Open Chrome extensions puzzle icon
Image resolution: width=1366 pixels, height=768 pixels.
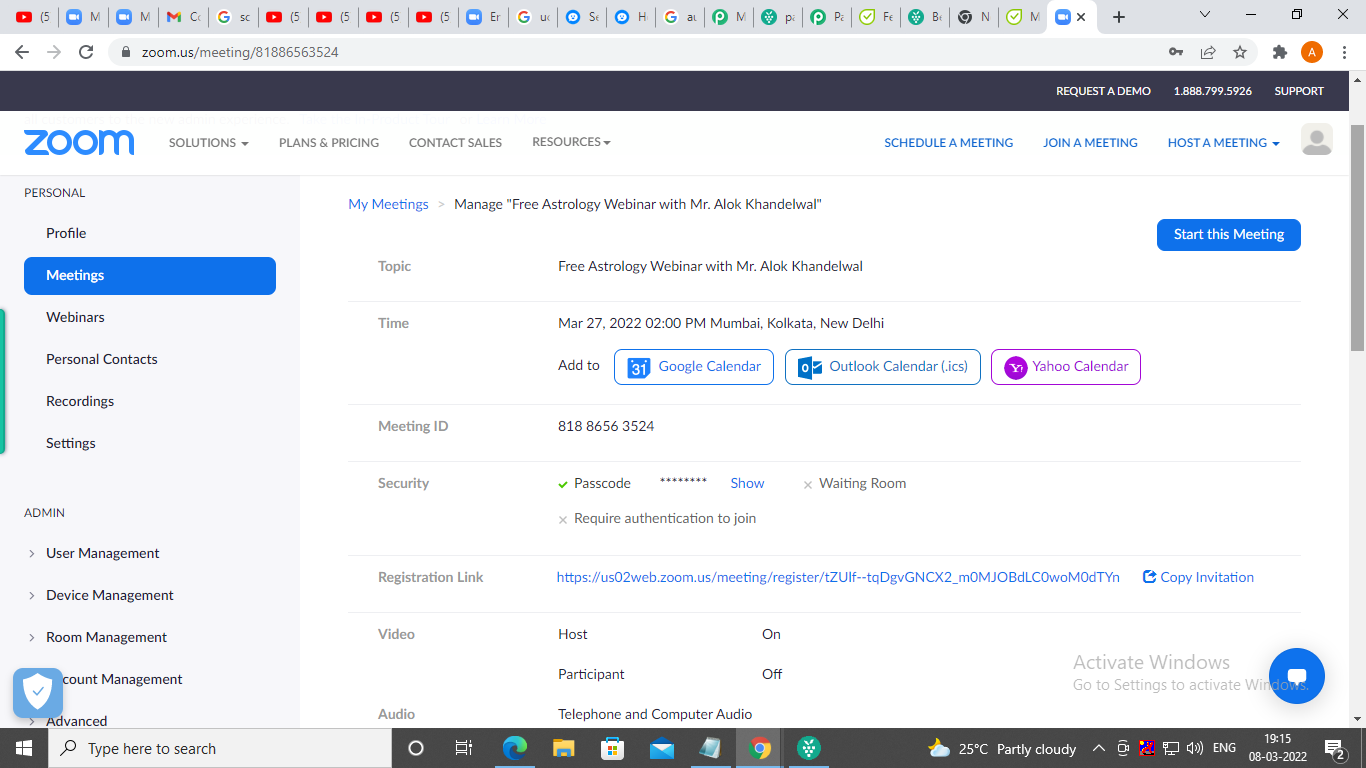[x=1279, y=52]
